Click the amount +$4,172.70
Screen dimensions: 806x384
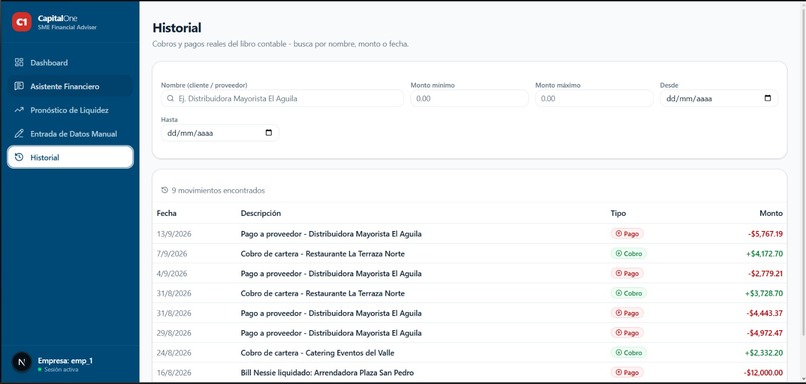[764, 253]
